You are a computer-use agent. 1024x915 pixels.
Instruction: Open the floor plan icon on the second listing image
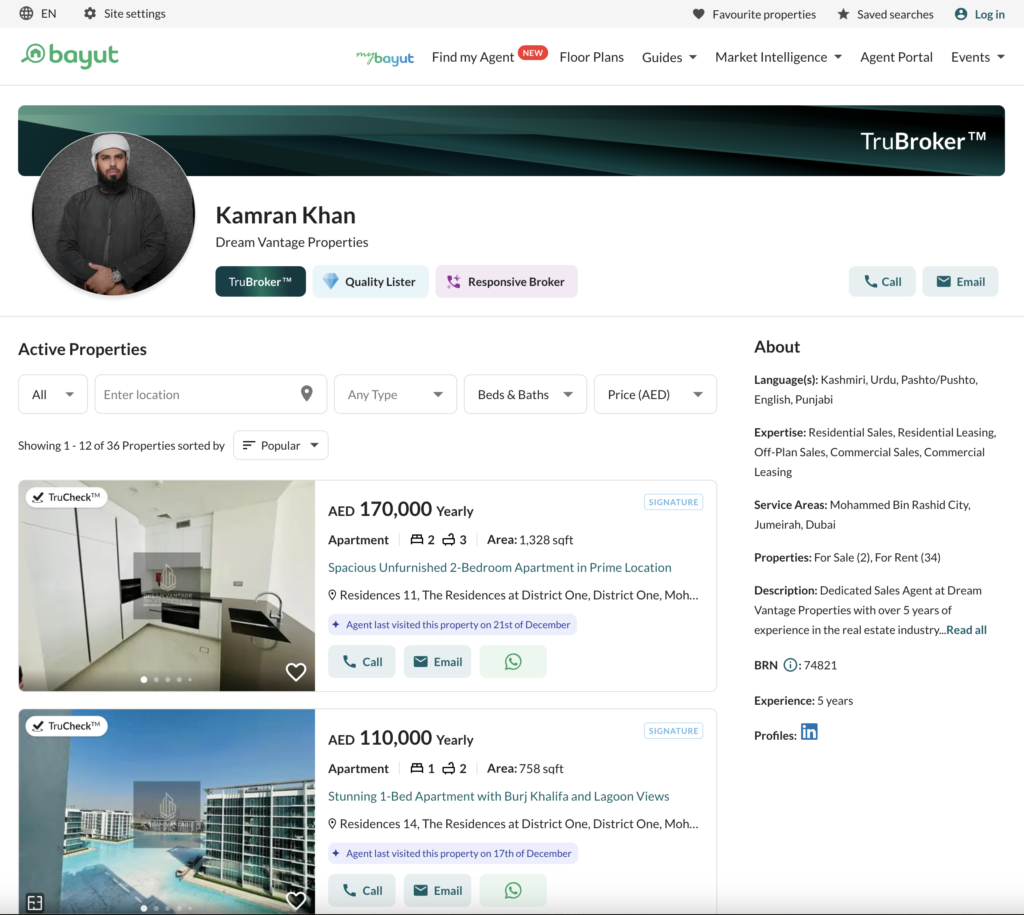(x=35, y=902)
